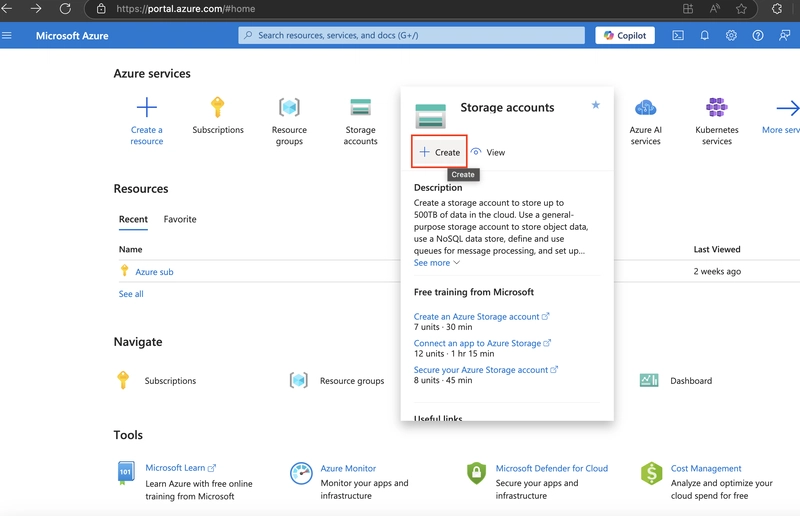Open portal settings gear
This screenshot has width=800, height=516.
731,35
